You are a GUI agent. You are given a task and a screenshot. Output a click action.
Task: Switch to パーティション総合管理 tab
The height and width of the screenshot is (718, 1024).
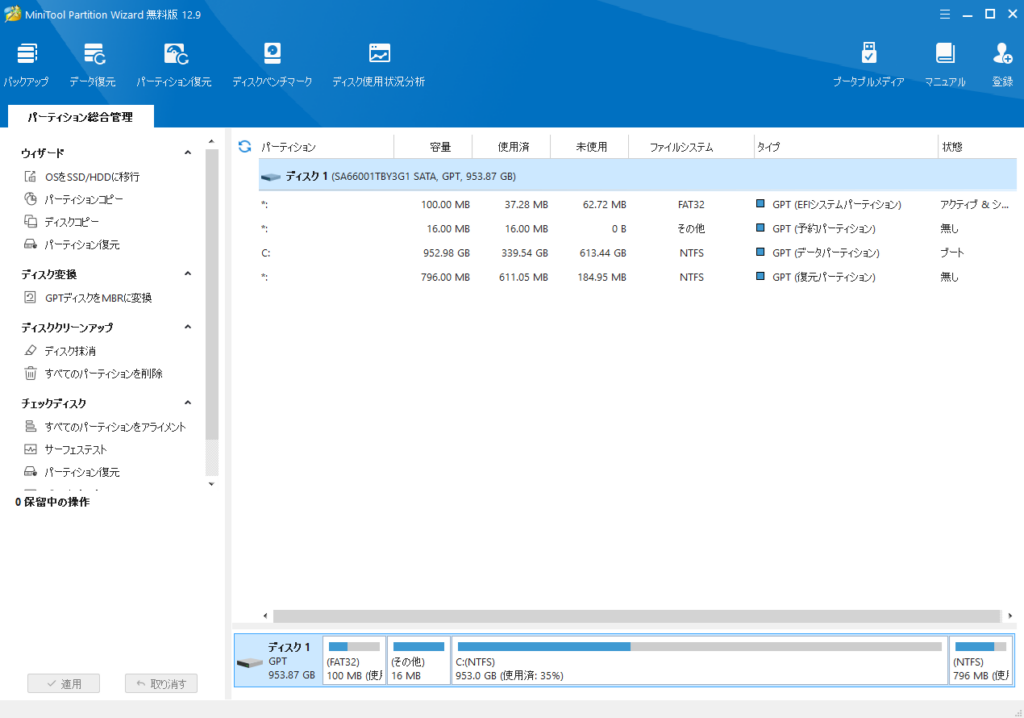(x=80, y=117)
